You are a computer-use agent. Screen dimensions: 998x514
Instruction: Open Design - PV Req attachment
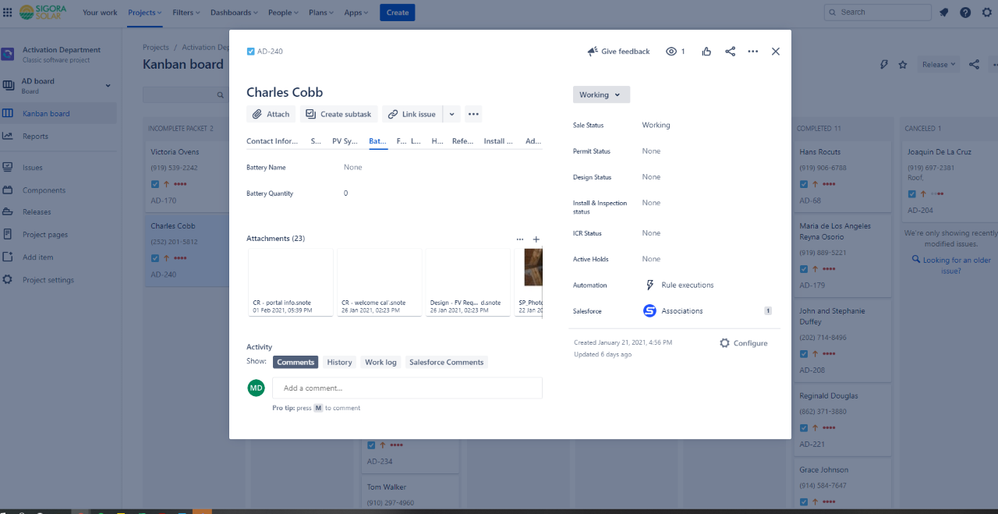pyautogui.click(x=468, y=282)
